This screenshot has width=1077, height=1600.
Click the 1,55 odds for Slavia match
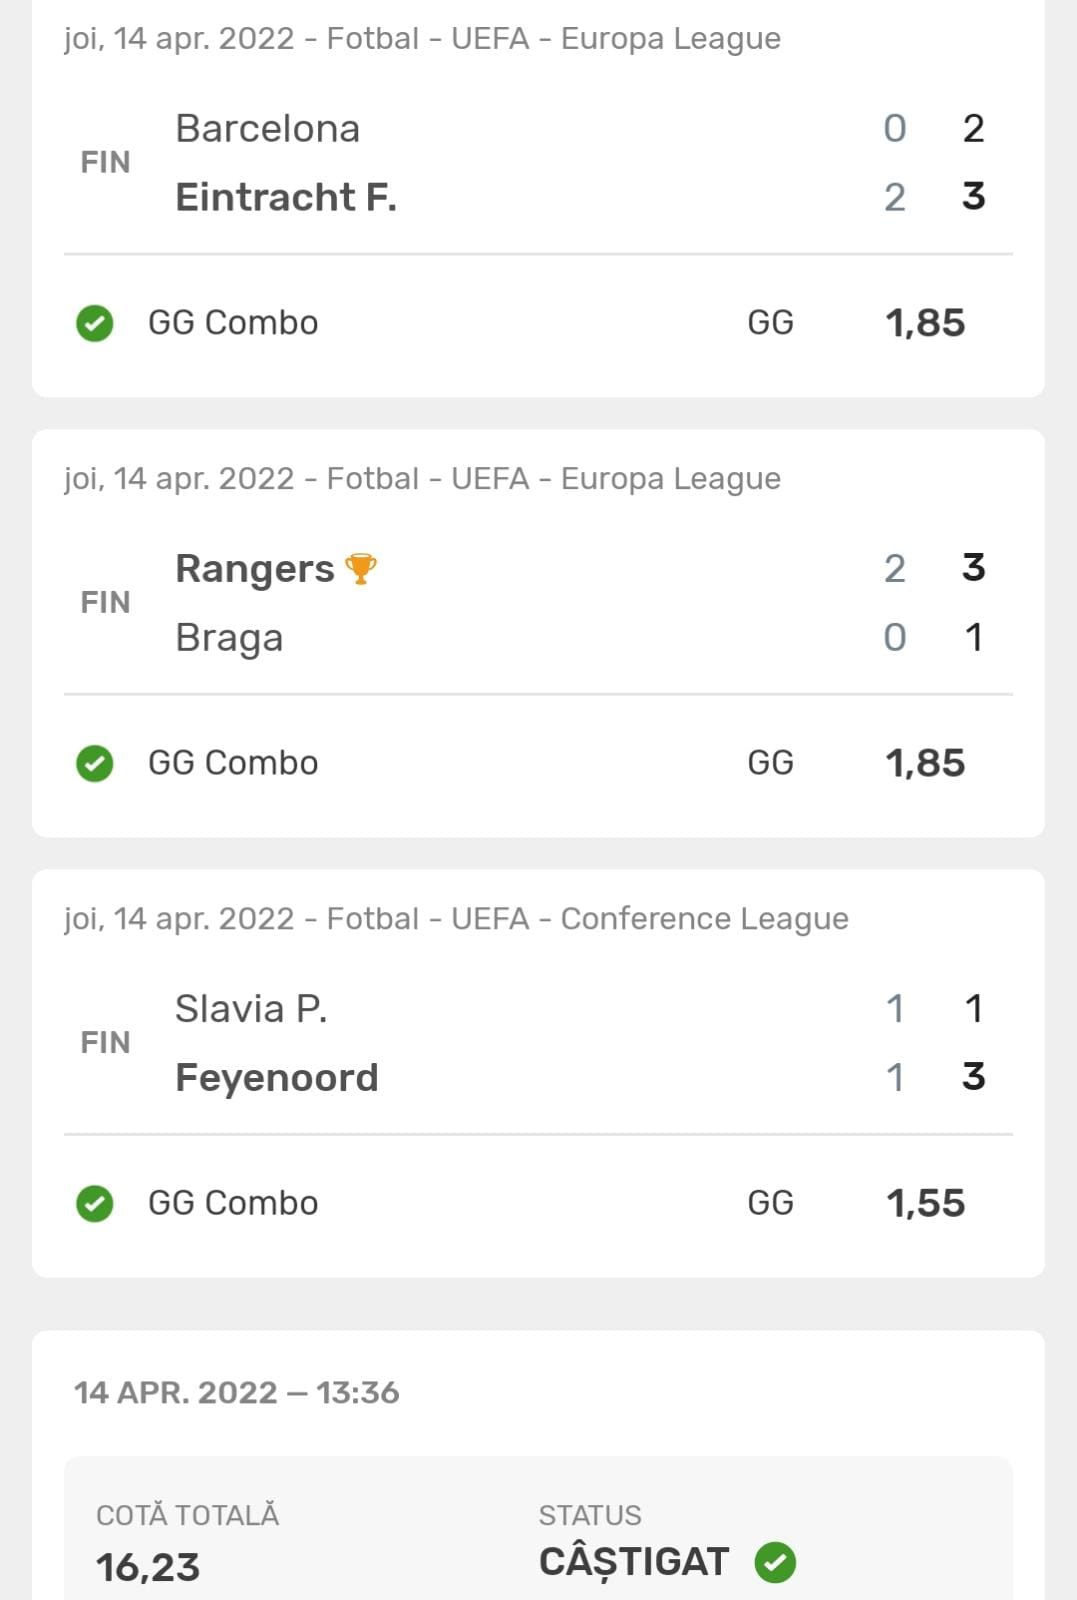(x=925, y=1203)
